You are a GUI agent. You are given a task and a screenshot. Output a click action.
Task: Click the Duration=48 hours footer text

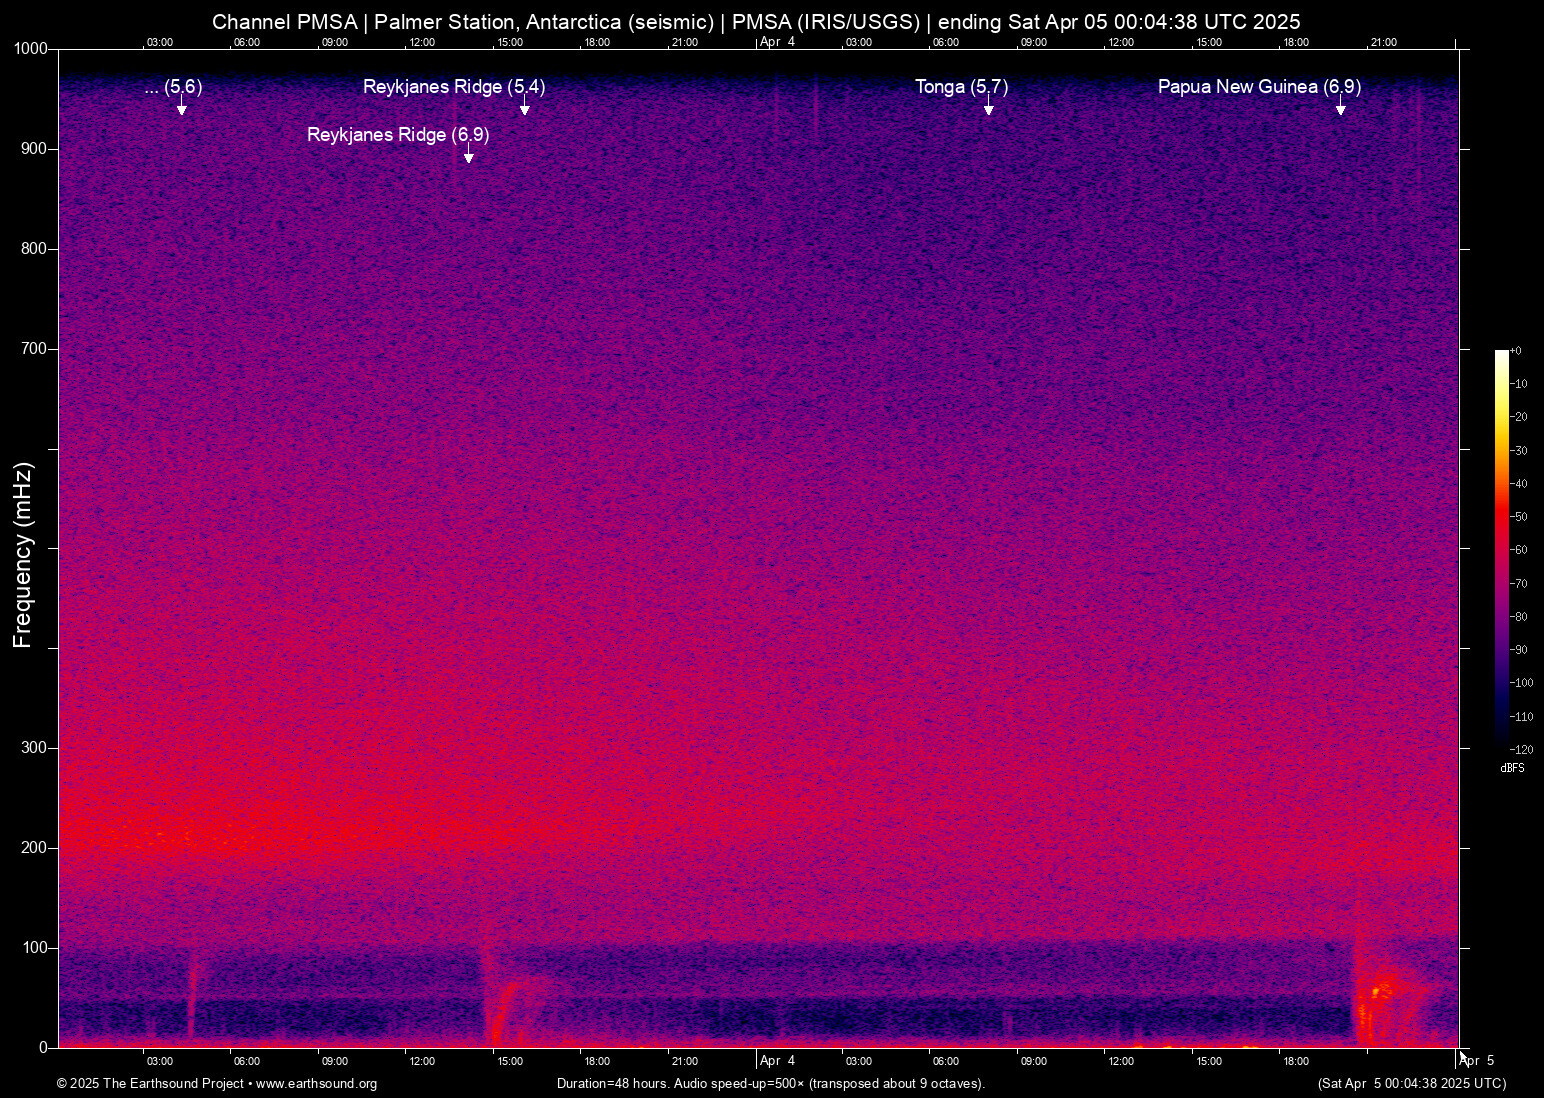click(770, 1084)
